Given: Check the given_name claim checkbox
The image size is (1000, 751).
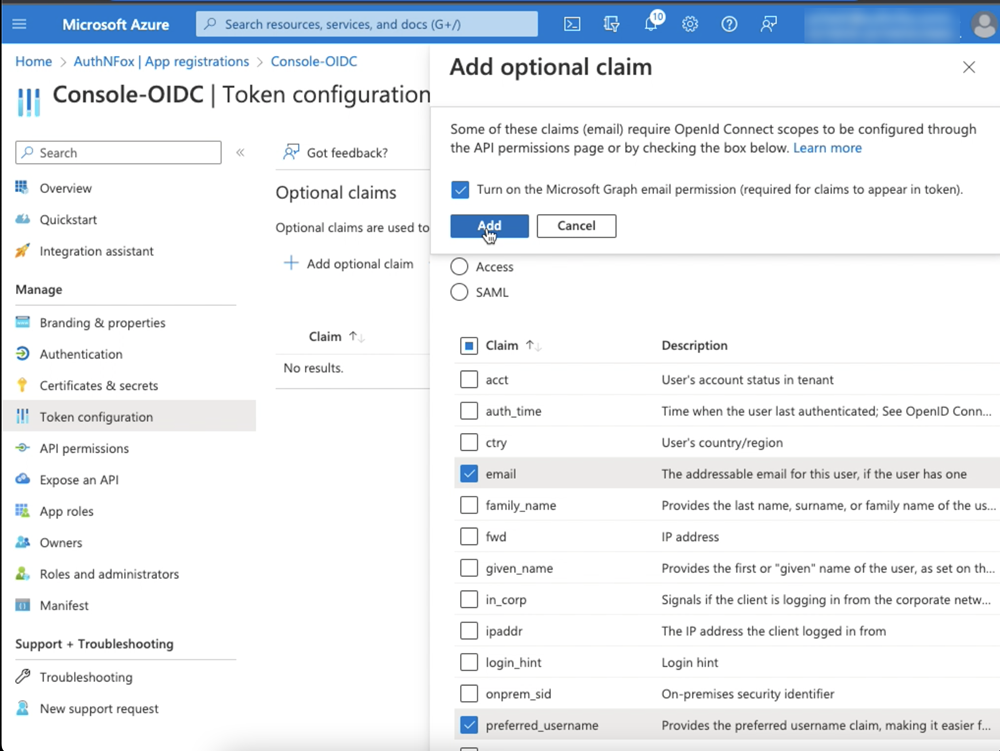Looking at the screenshot, I should 469,567.
